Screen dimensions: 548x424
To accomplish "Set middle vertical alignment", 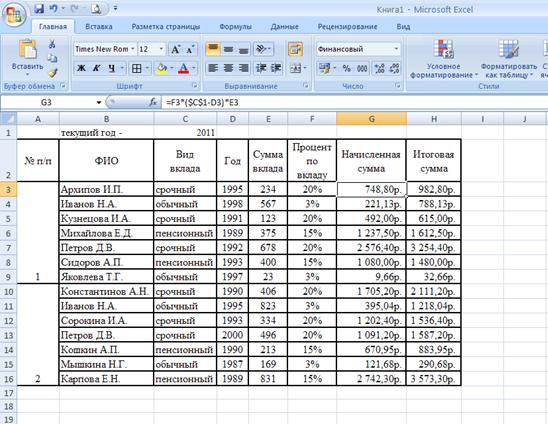I will 228,49.
